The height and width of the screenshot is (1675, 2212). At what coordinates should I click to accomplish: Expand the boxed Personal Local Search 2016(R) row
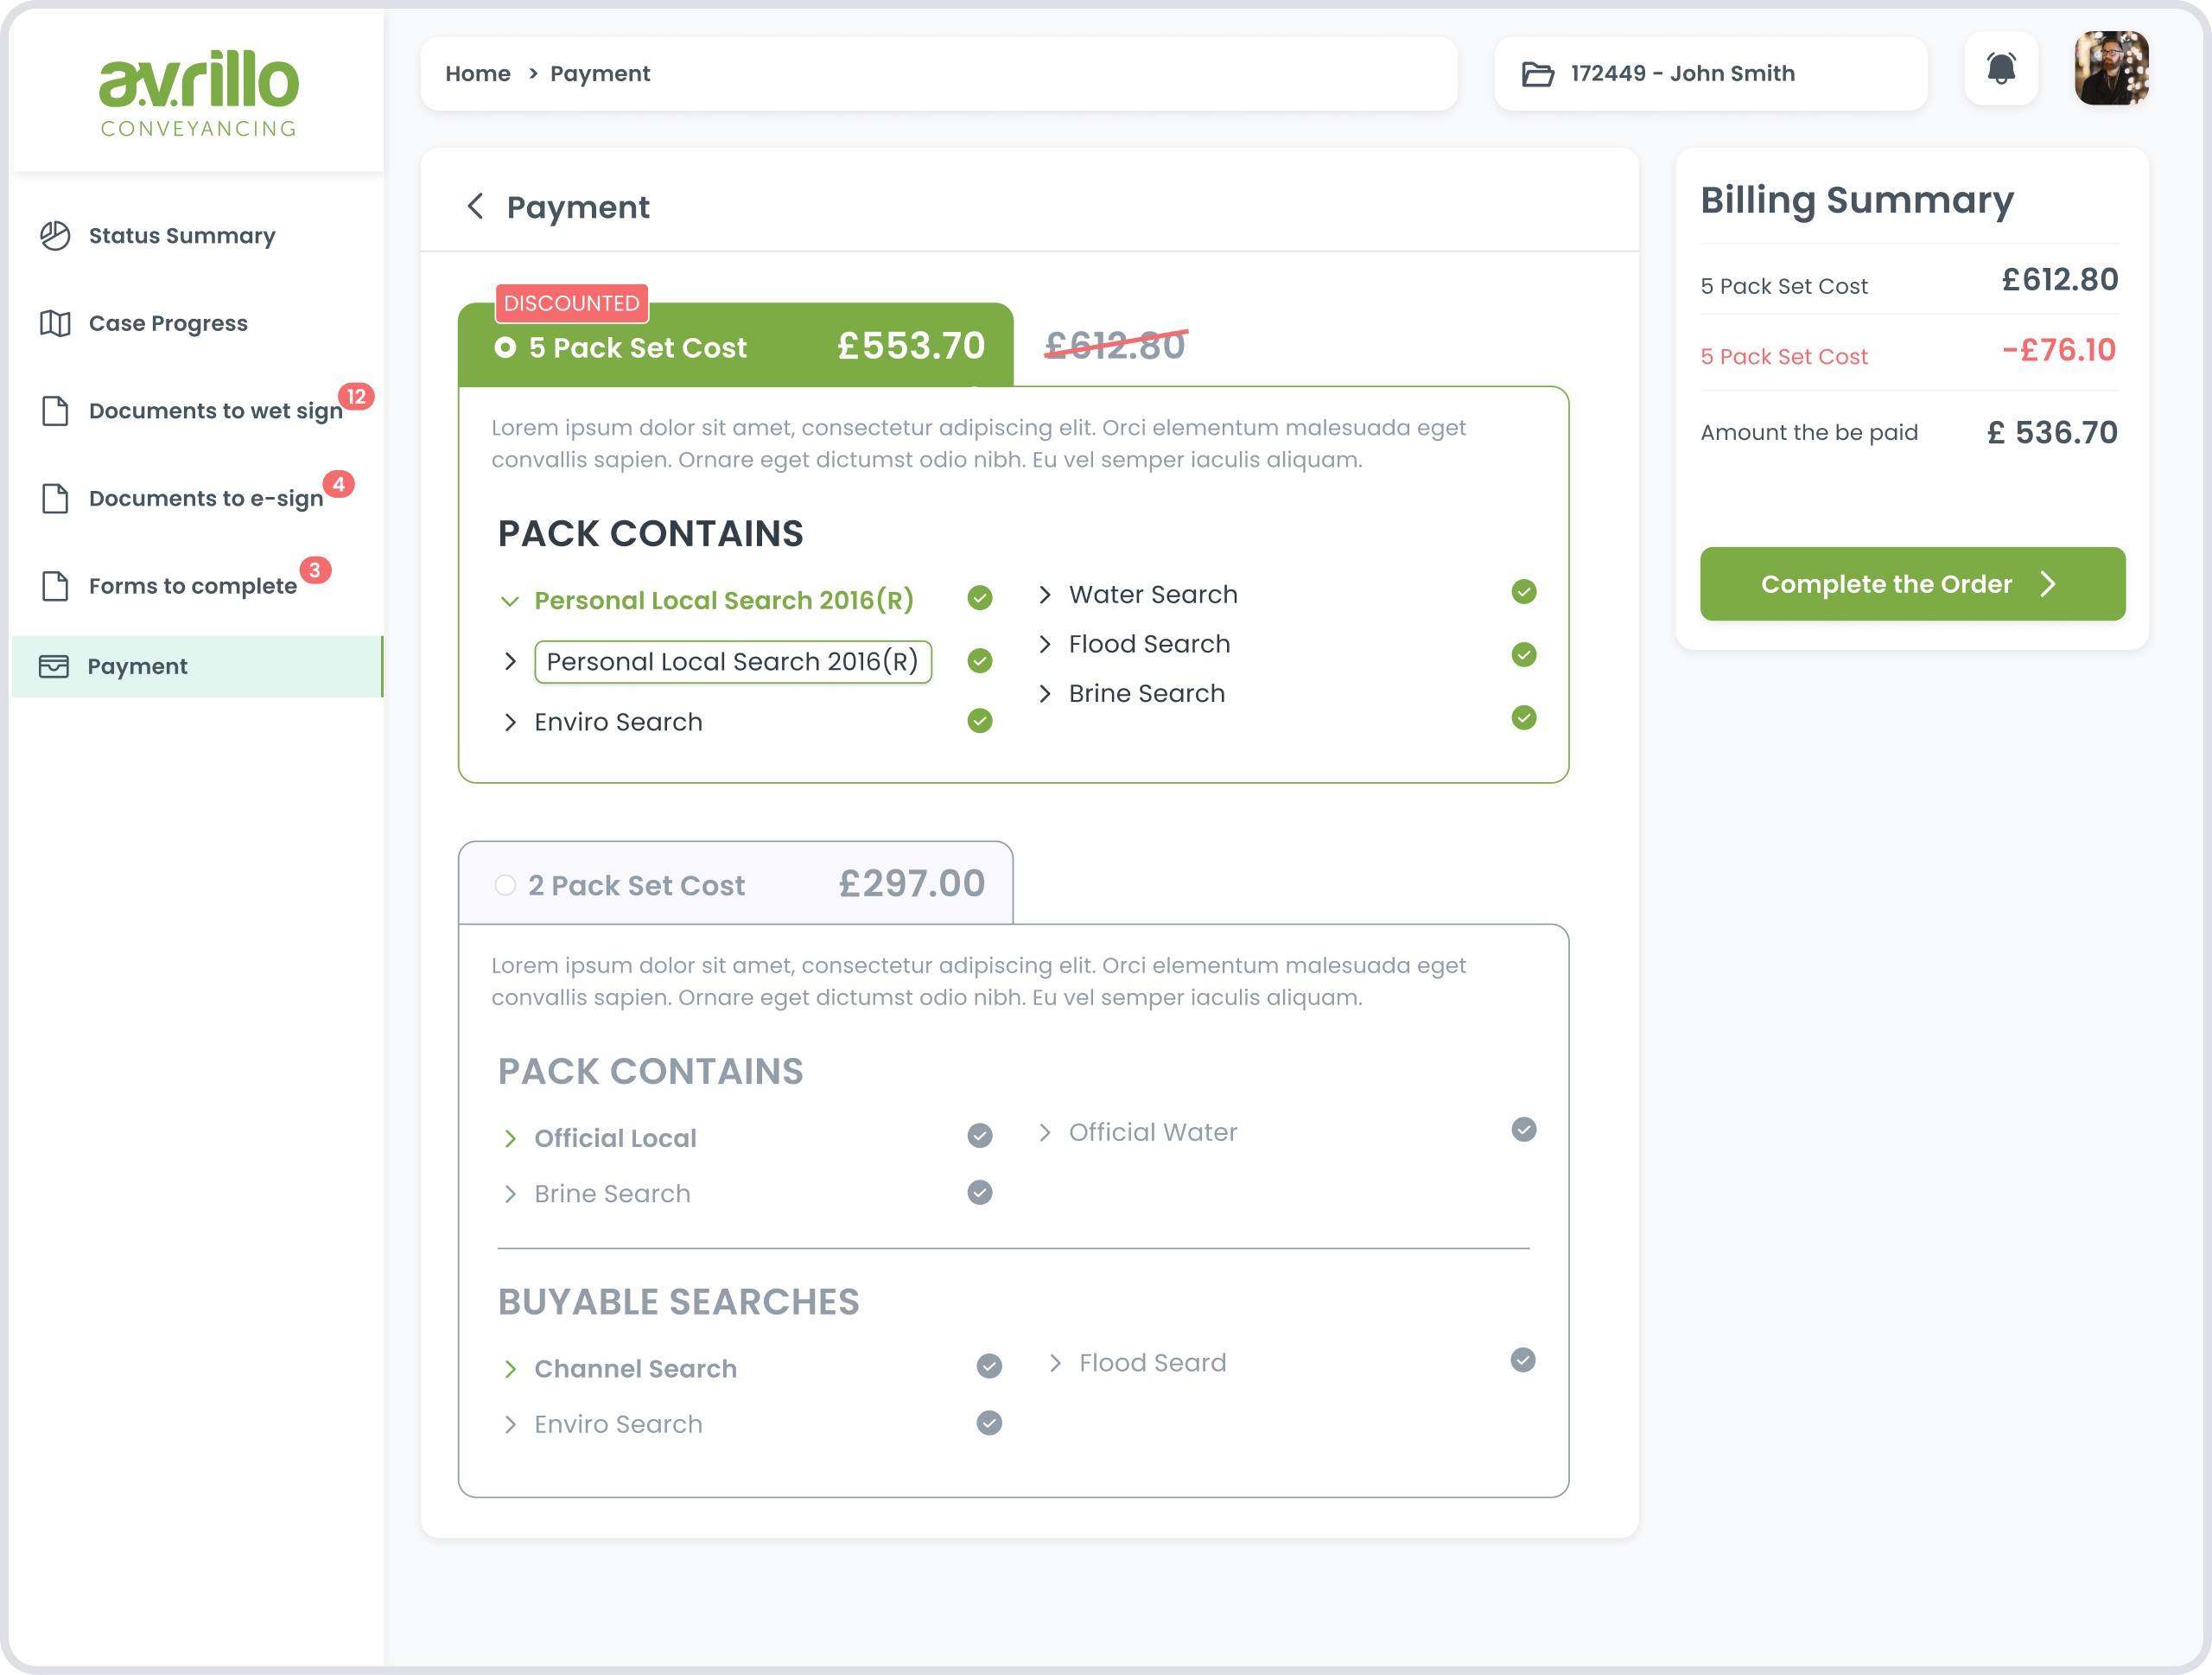point(510,661)
